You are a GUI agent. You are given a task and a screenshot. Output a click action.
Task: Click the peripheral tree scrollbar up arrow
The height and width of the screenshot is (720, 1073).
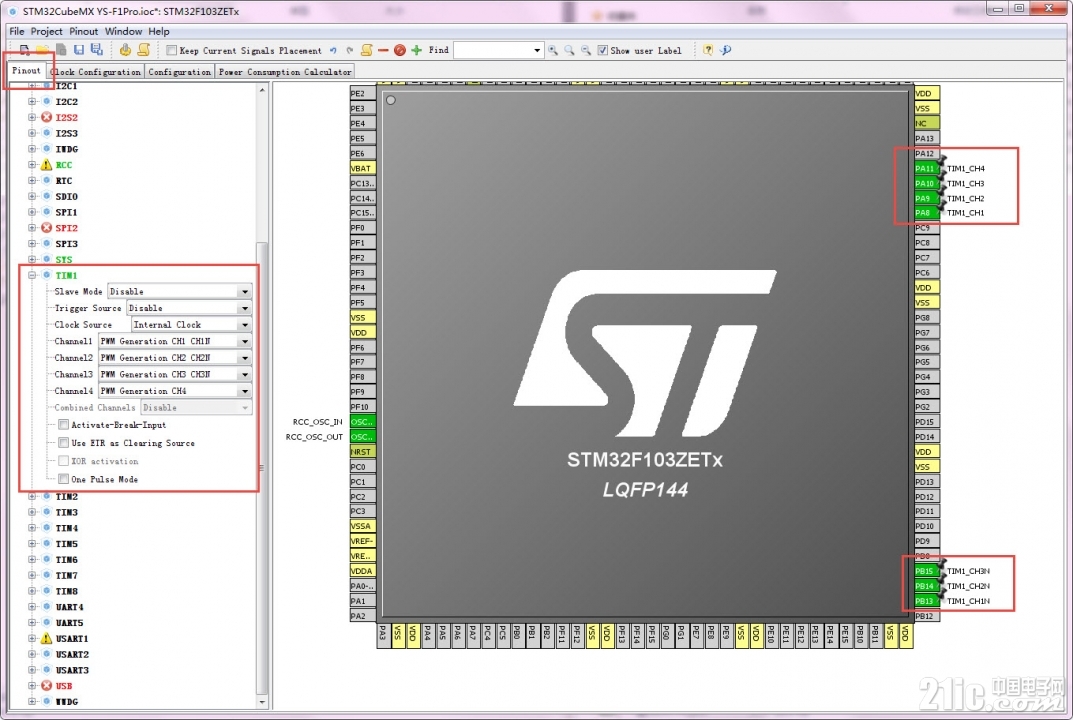tap(262, 90)
